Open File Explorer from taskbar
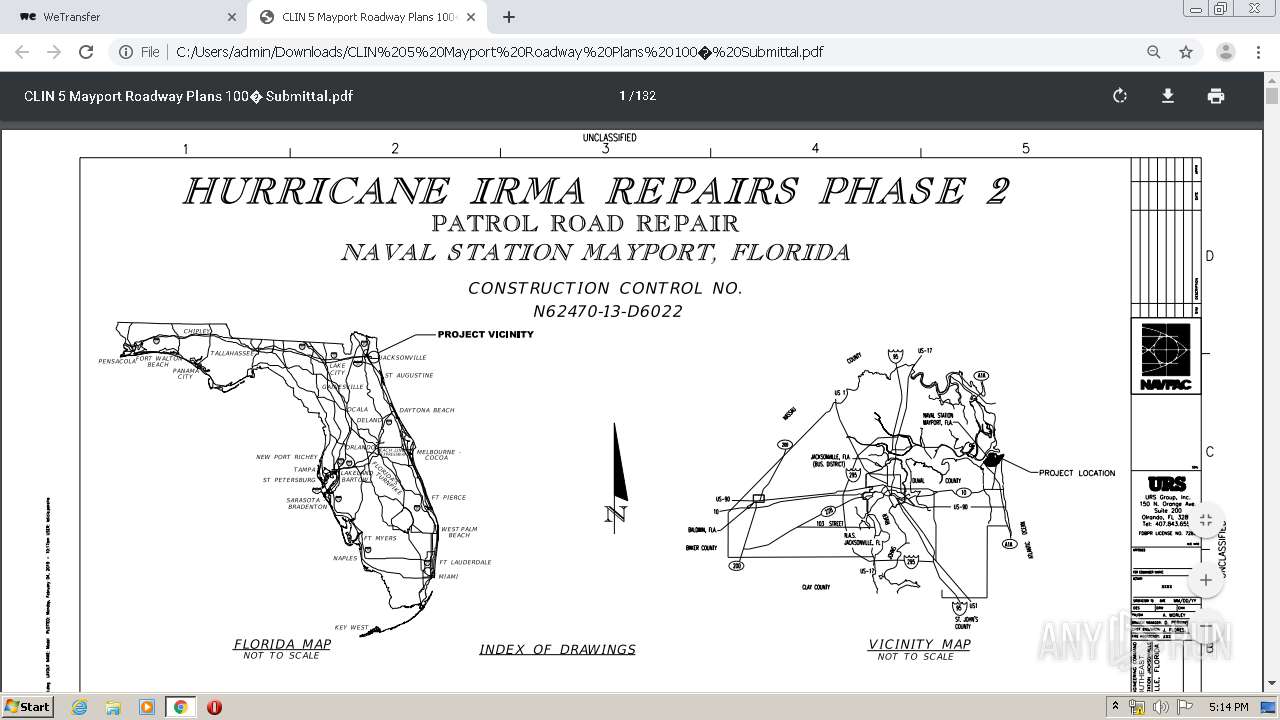 [113, 707]
